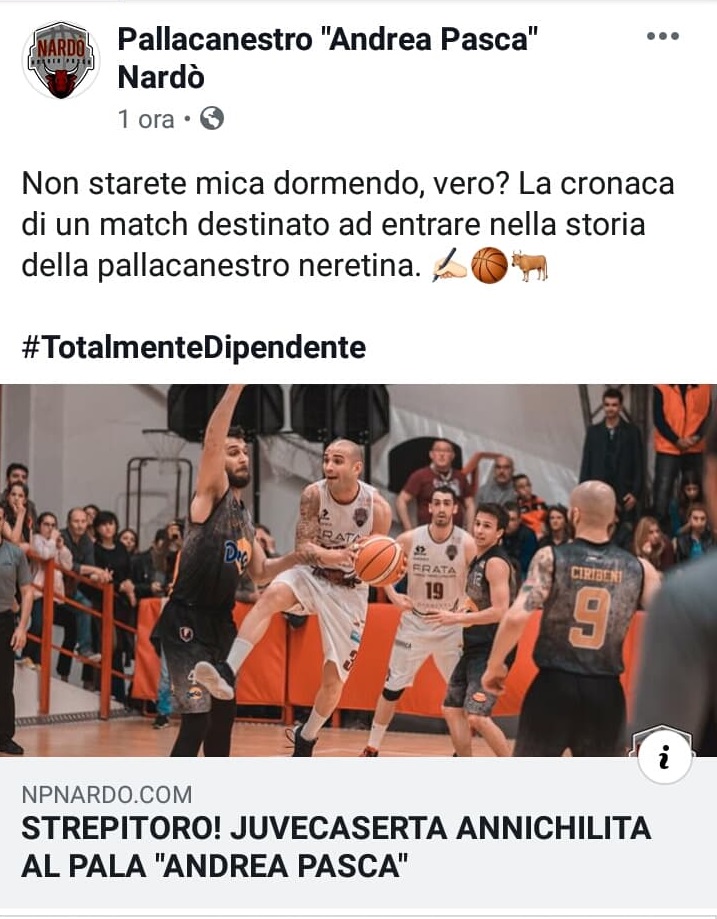Click the public globe visibility icon
The height and width of the screenshot is (919, 717).
[x=212, y=118]
